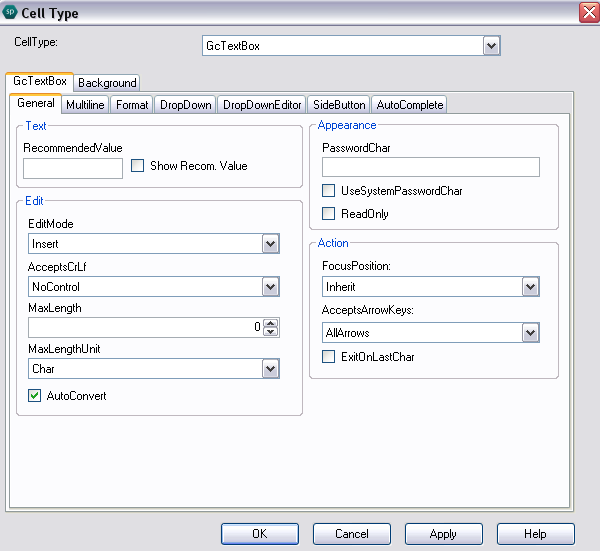Enable Show Recom. Value checkbox
600x551 pixels.
click(137, 166)
